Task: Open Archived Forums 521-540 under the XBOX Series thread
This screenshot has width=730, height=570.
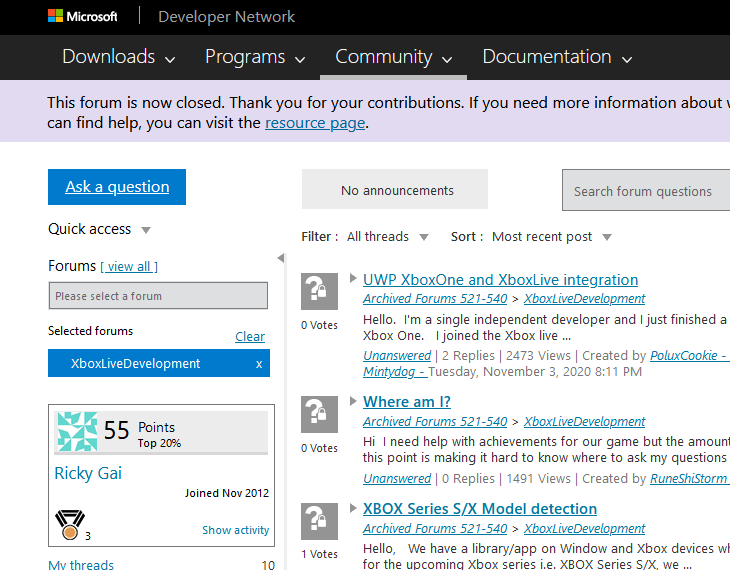Action: pyautogui.click(x=435, y=529)
